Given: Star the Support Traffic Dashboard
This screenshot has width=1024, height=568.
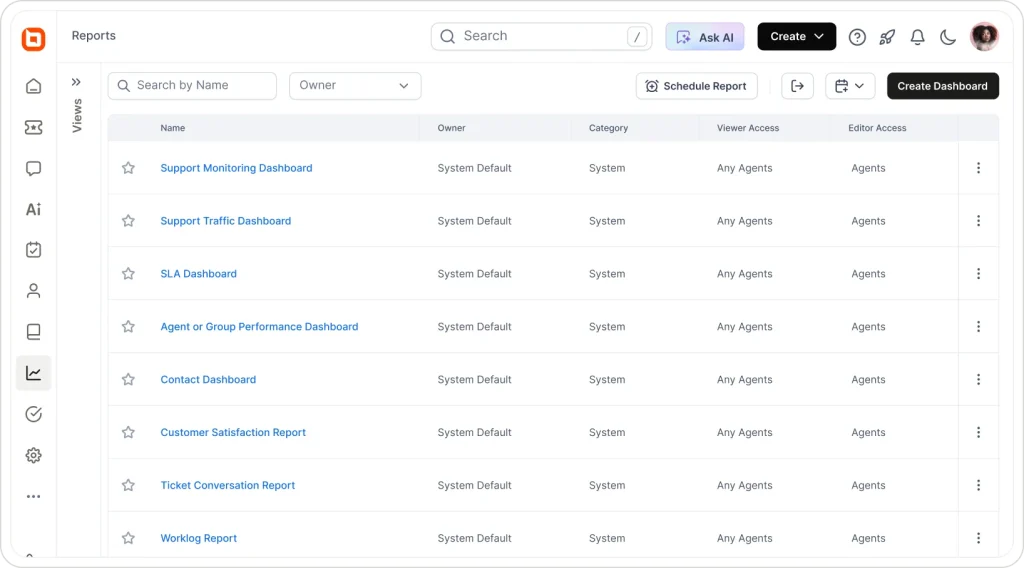Looking at the screenshot, I should [129, 221].
